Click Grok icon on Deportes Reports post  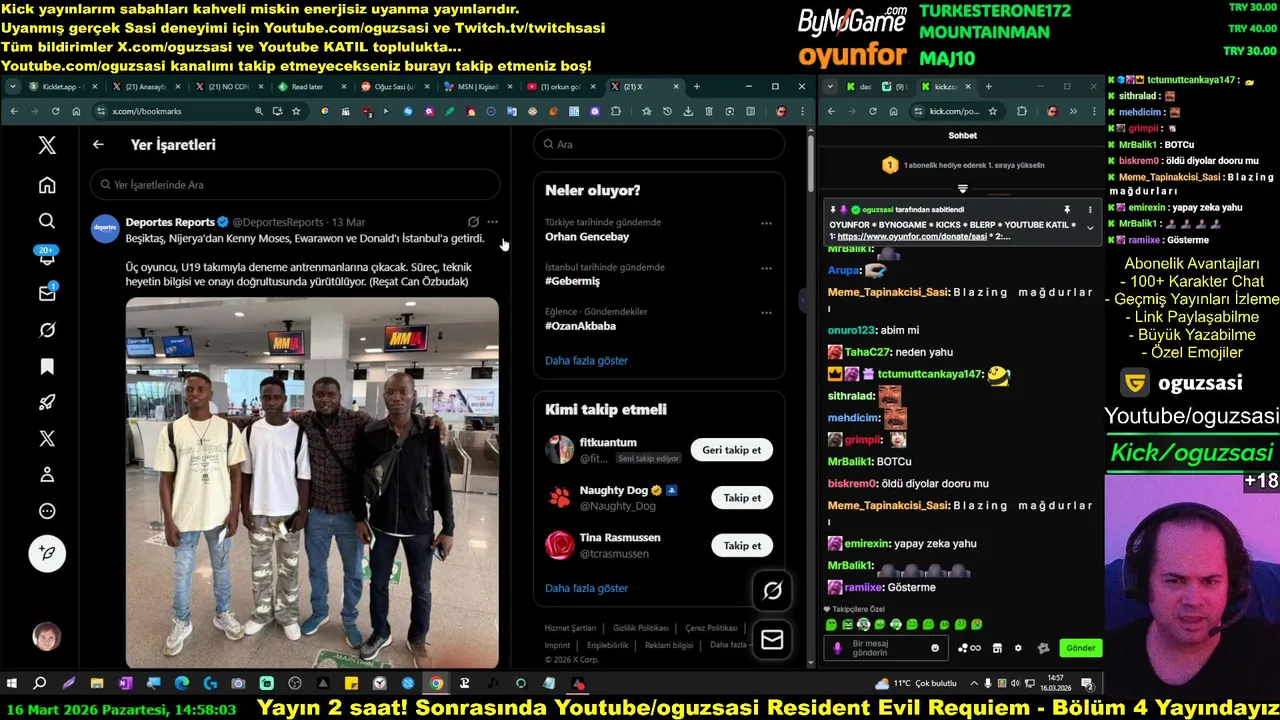pyautogui.click(x=473, y=222)
